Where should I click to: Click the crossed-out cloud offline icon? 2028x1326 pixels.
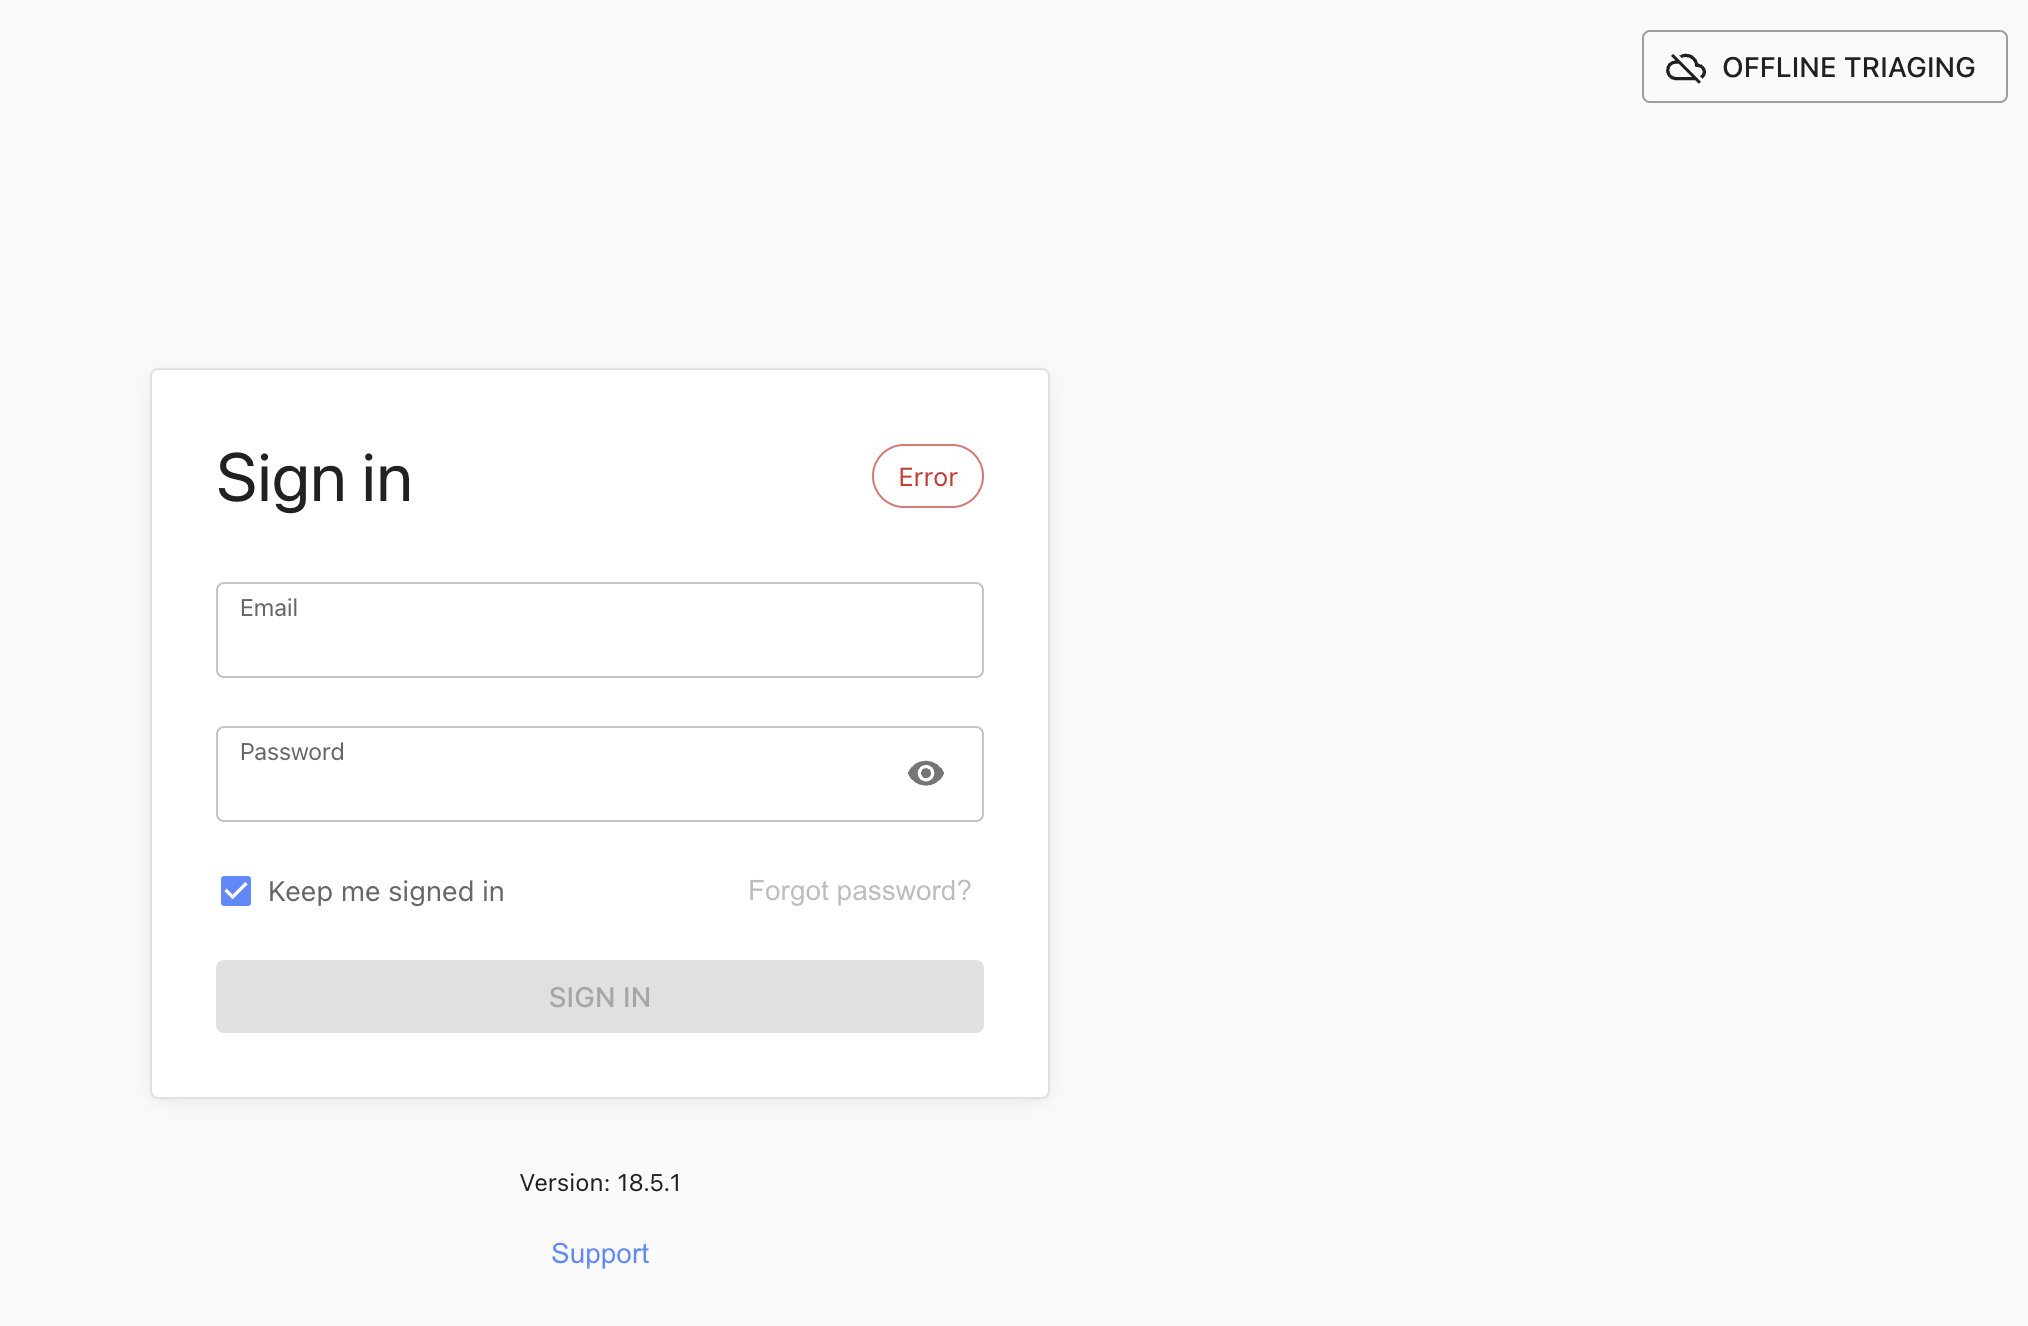[x=1685, y=67]
